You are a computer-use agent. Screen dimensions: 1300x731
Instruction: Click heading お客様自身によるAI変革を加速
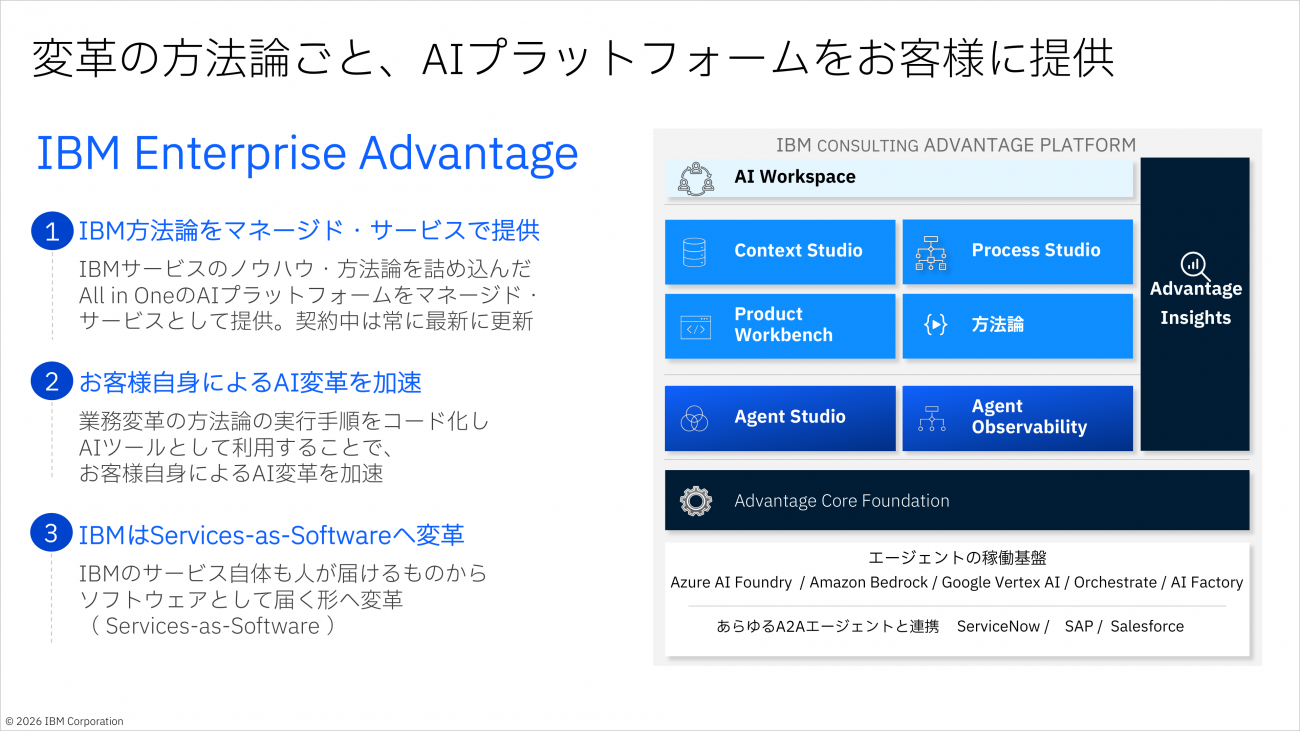click(x=250, y=382)
